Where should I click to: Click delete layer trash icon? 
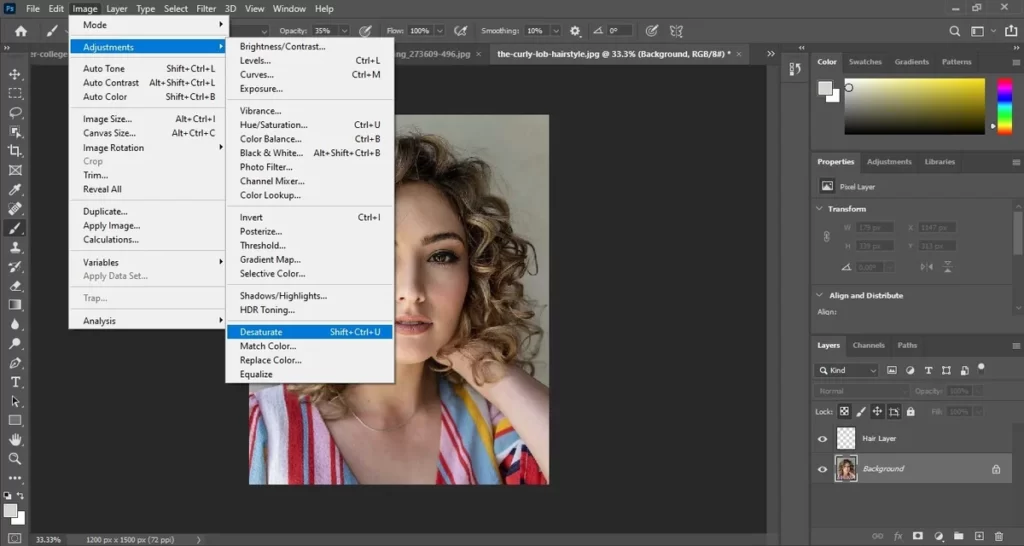click(999, 536)
